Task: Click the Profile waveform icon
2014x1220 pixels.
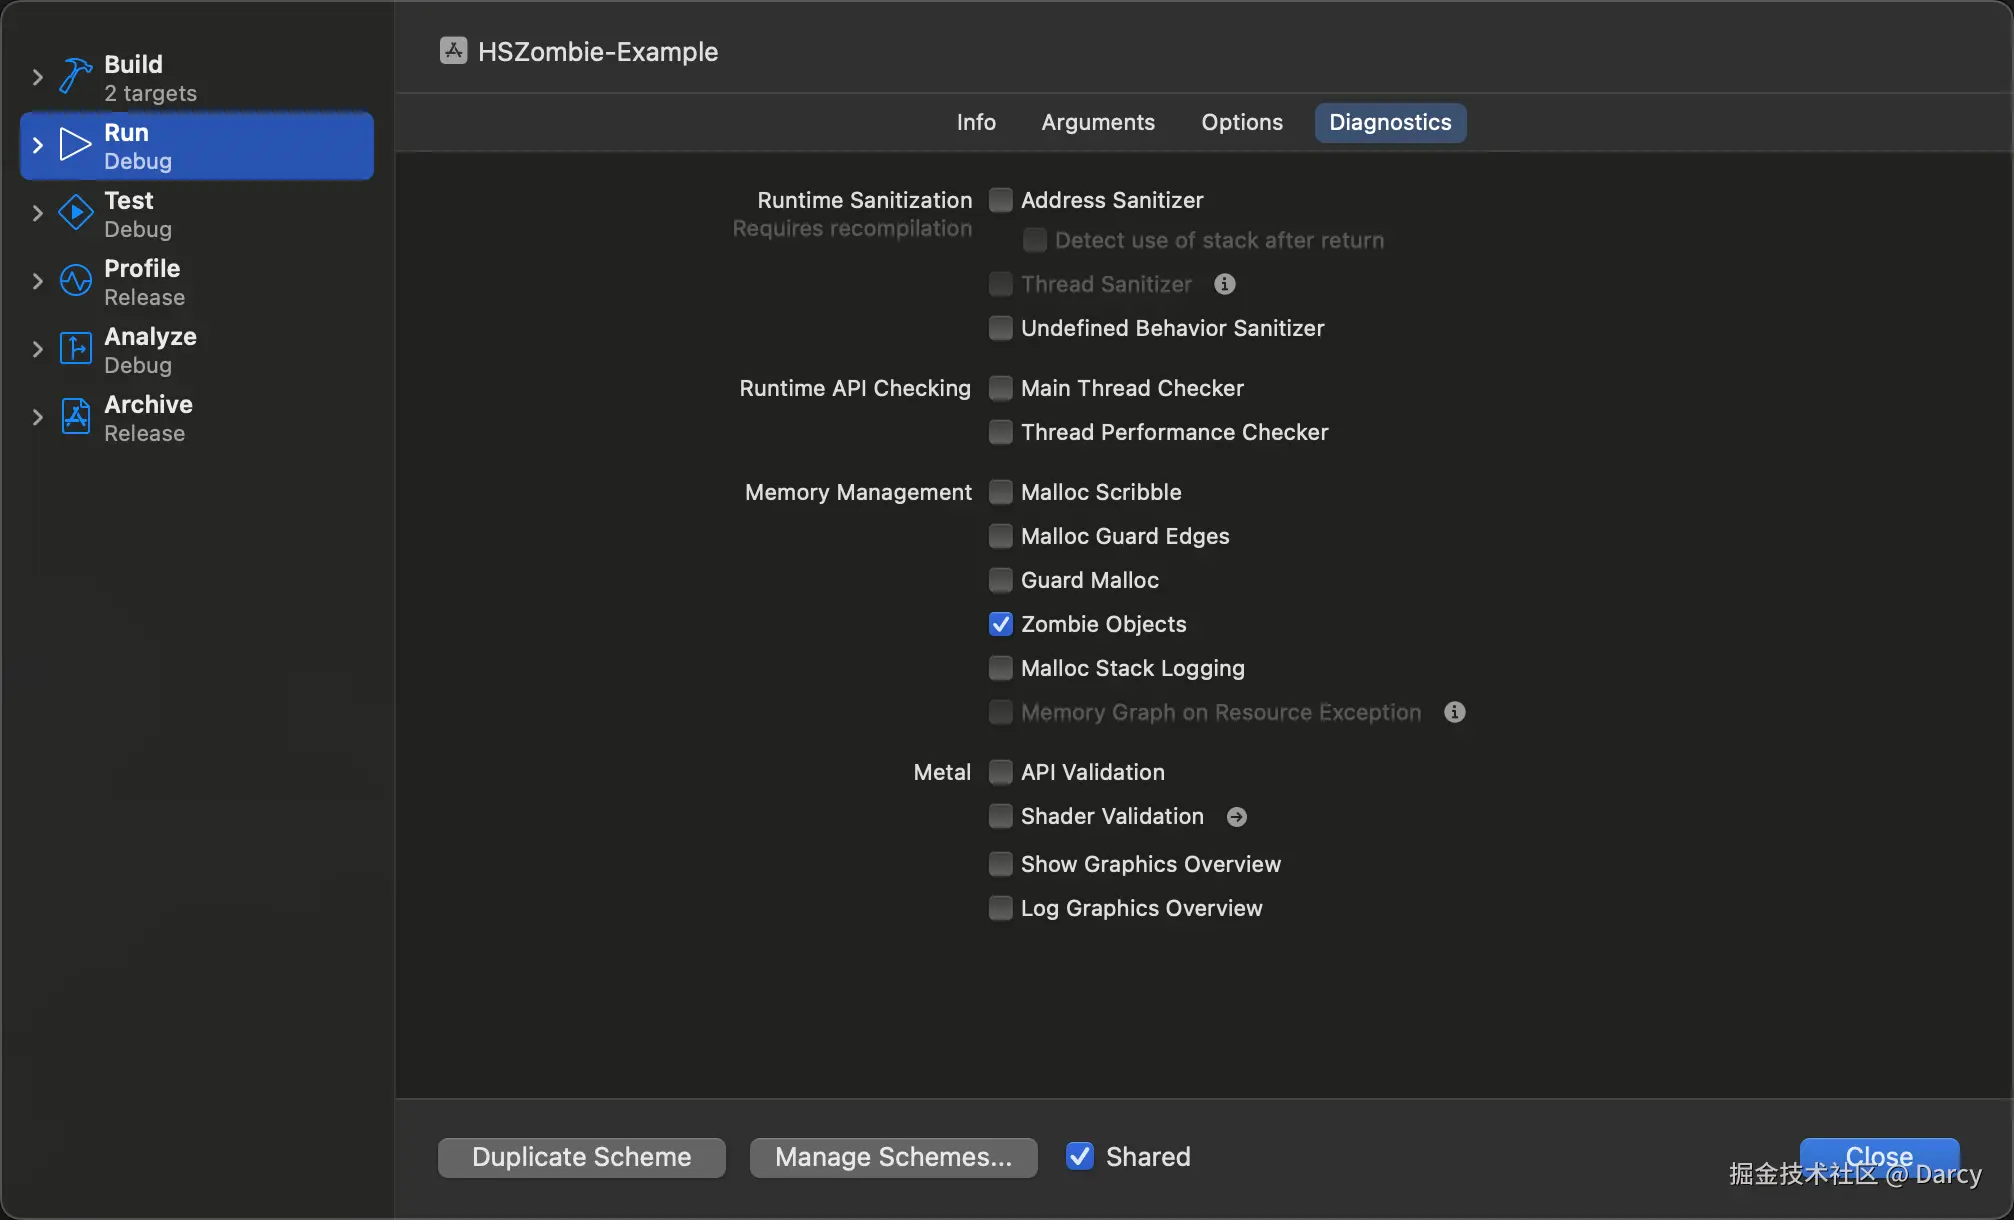Action: click(75, 281)
